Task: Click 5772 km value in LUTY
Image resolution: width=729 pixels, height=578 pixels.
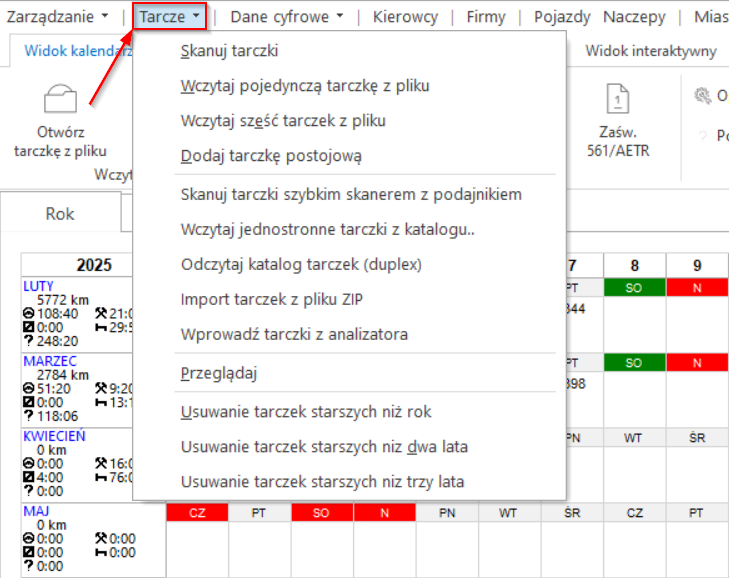Action: click(63, 300)
